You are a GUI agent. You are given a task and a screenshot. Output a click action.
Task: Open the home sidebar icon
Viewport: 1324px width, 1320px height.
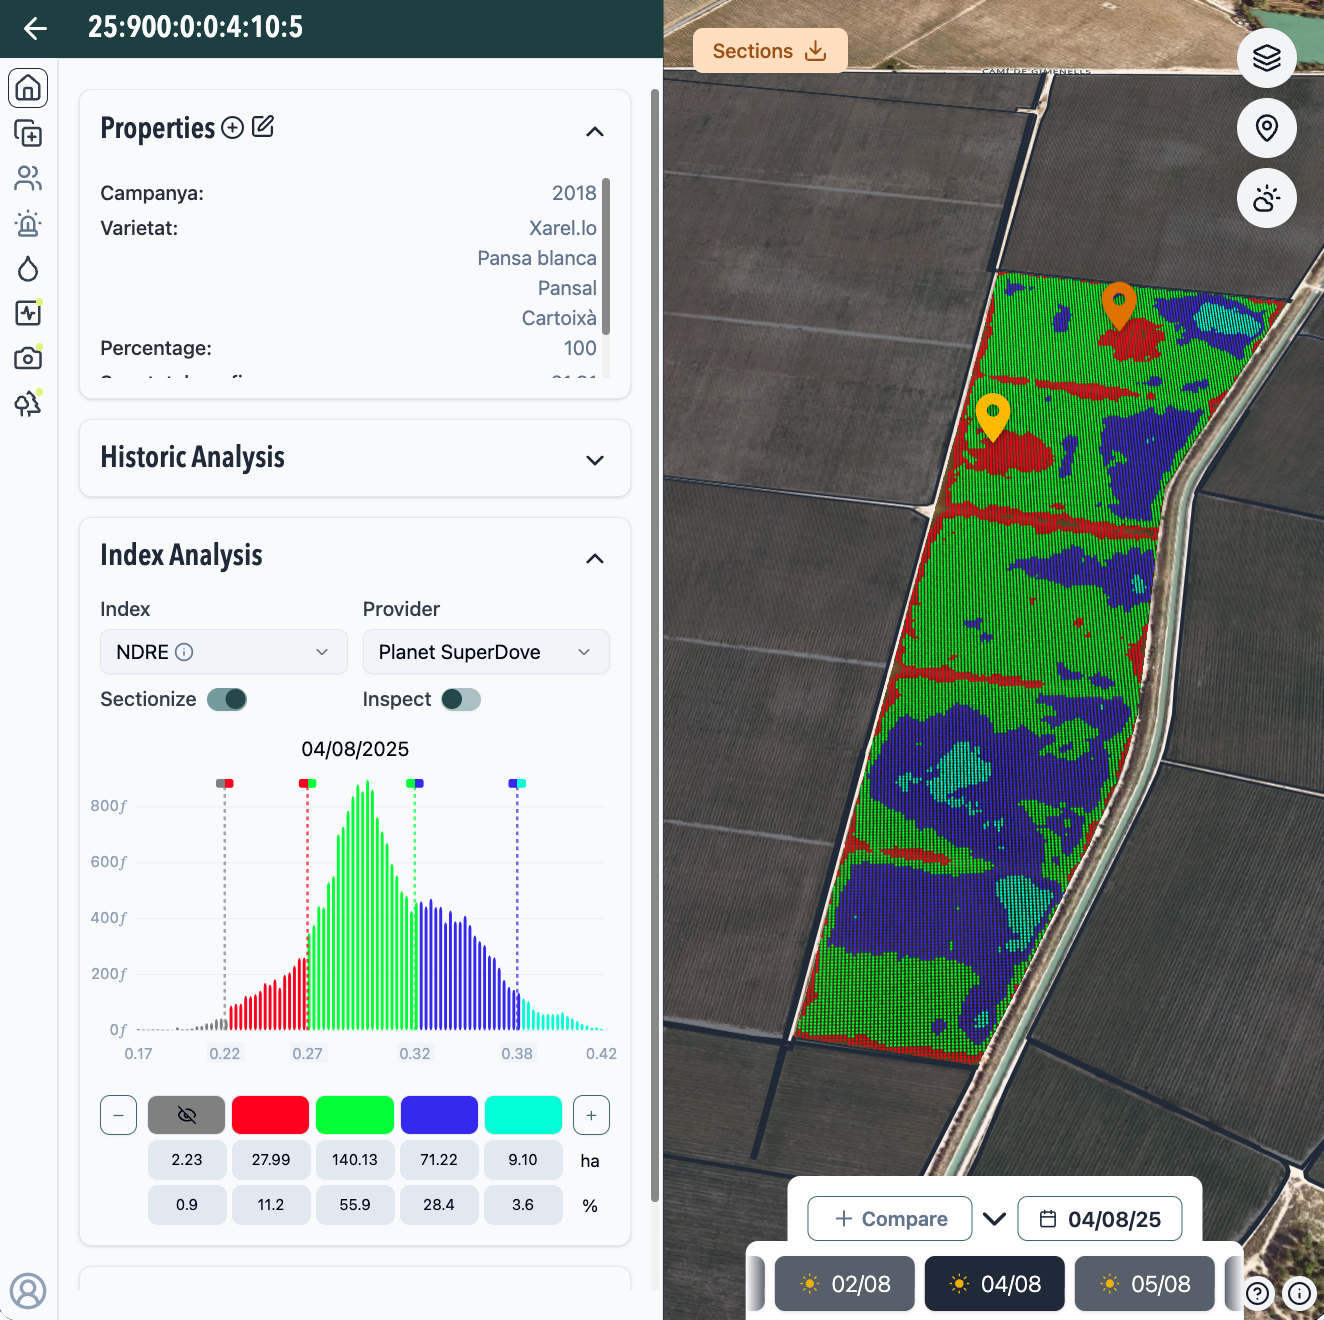[x=28, y=89]
